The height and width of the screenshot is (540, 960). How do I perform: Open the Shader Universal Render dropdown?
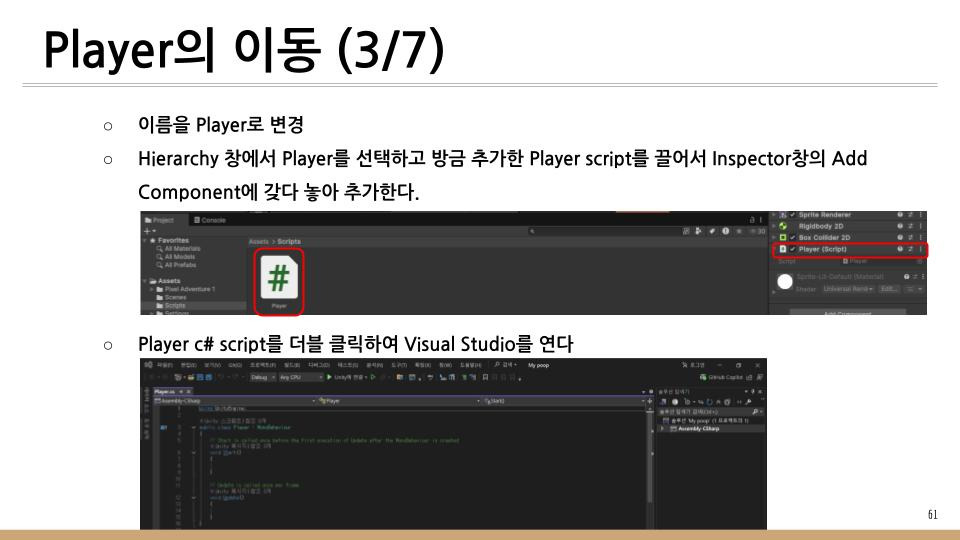[x=847, y=289]
